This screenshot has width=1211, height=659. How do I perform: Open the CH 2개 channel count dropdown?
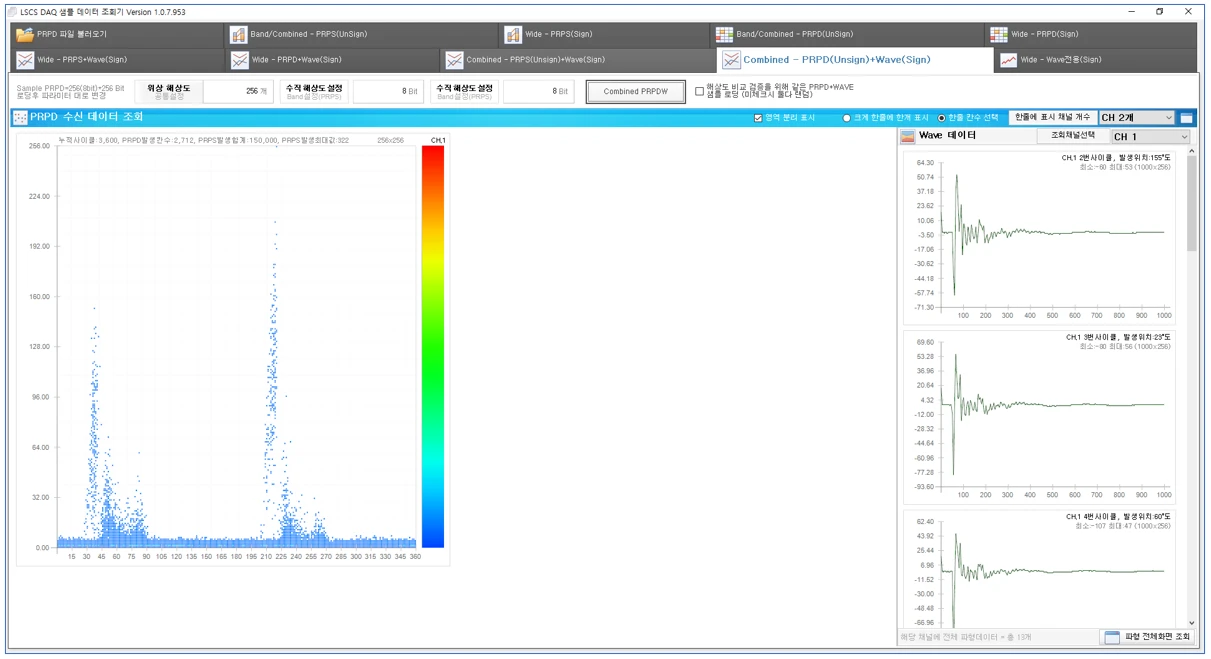coord(1137,118)
